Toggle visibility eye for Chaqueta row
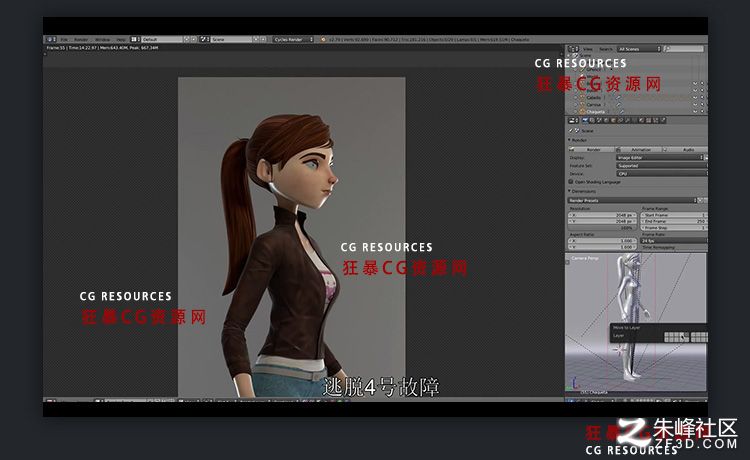 tap(695, 111)
